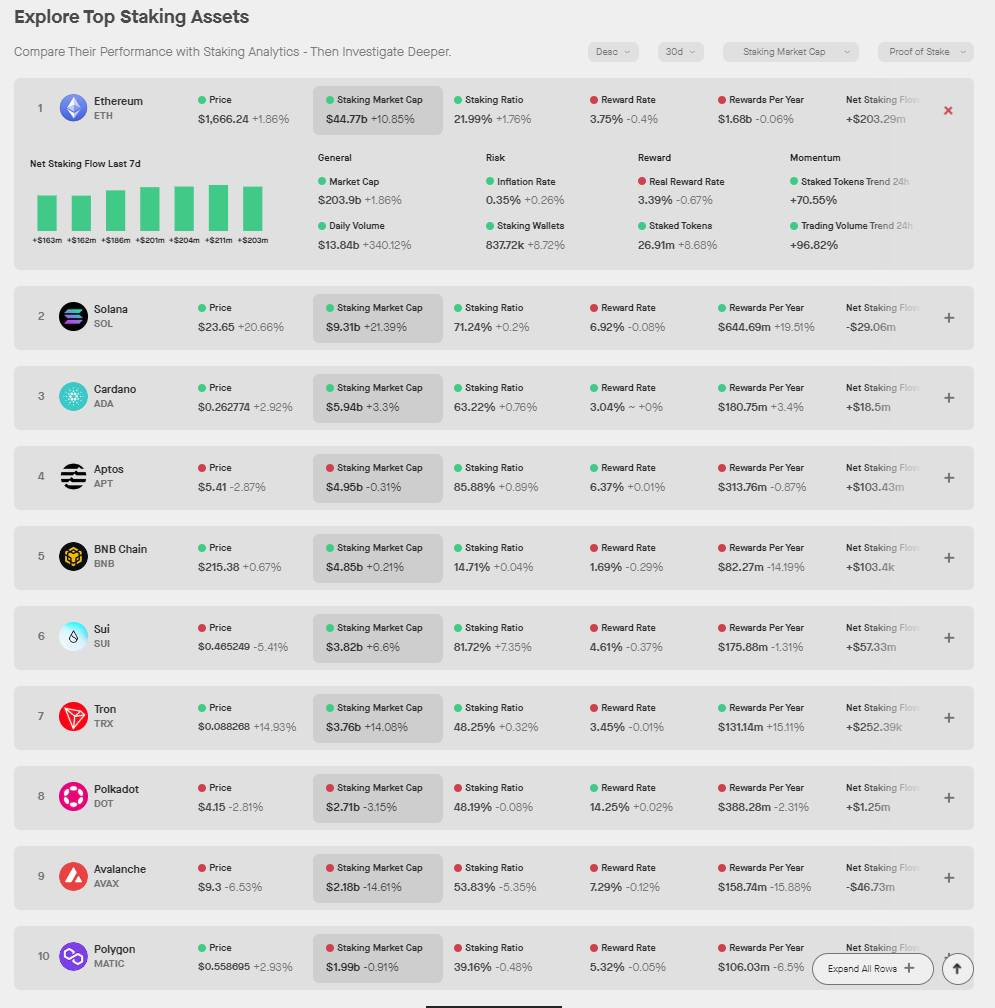The image size is (995, 1008).
Task: Open the Ethereum asset name link
Action: point(118,101)
